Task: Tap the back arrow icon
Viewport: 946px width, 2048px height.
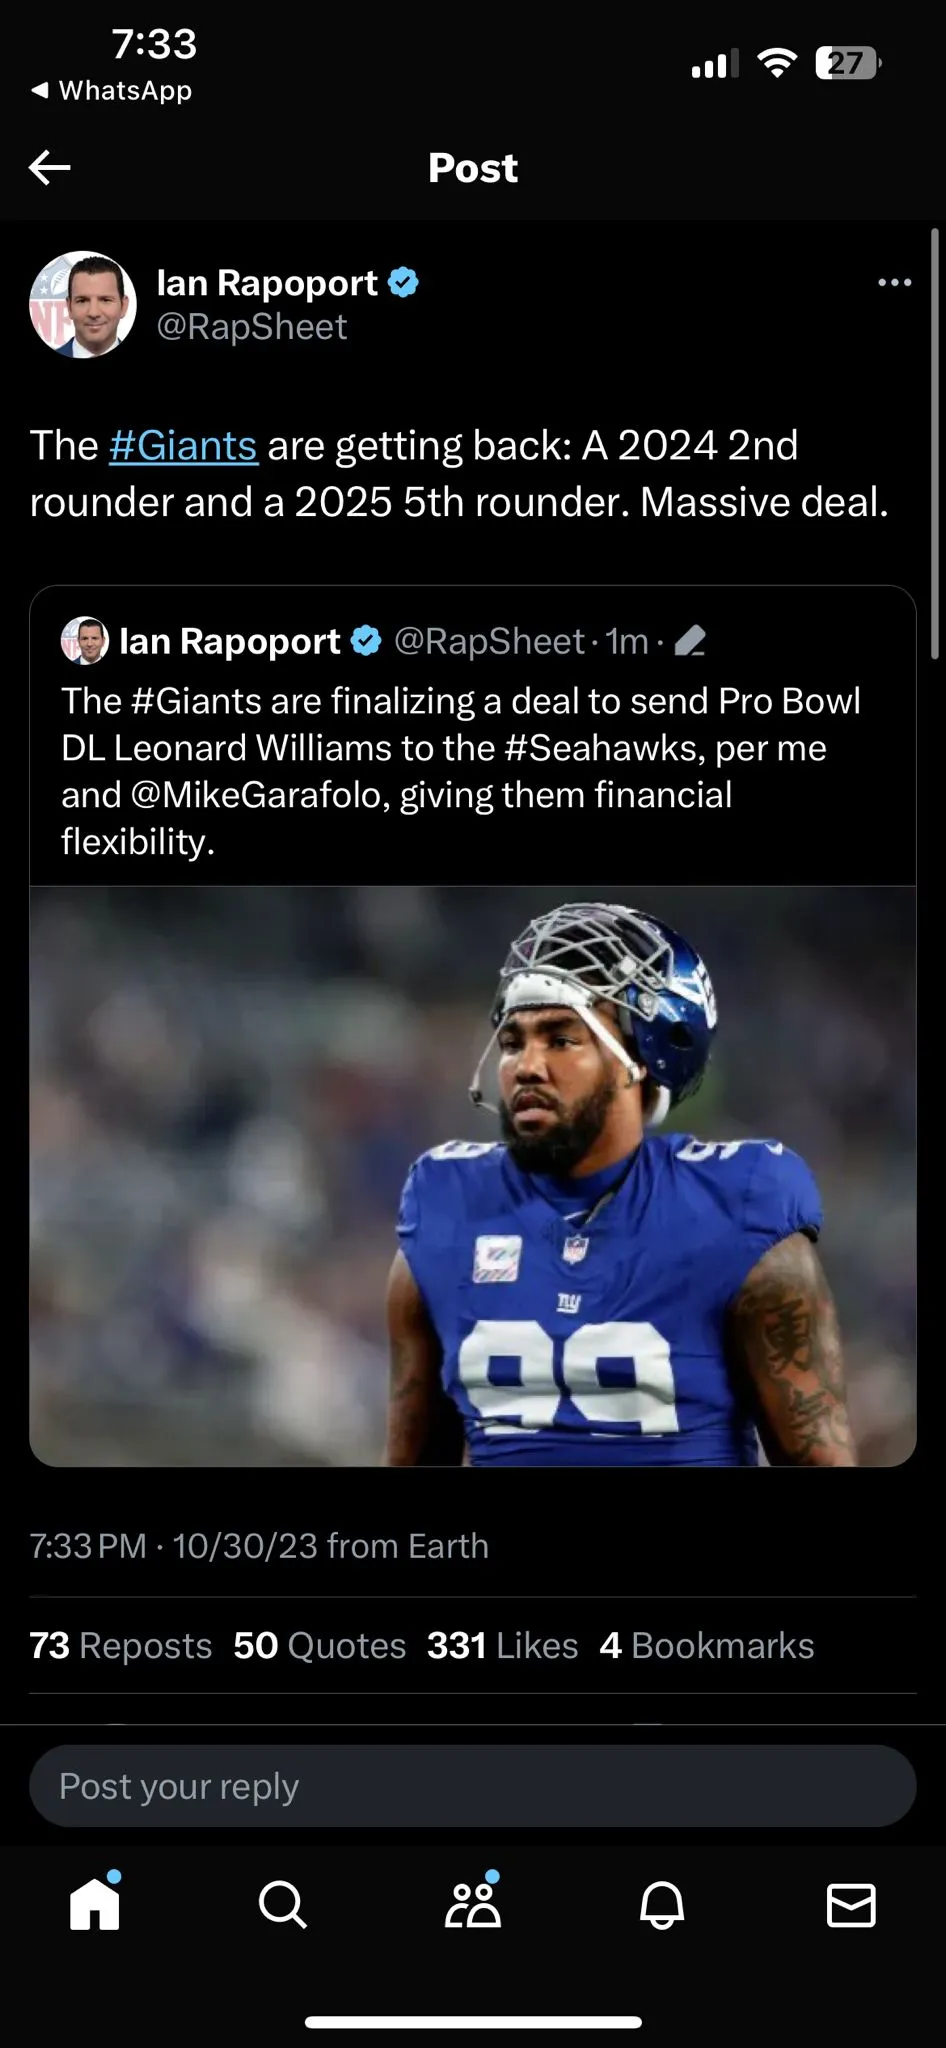Action: [x=50, y=167]
